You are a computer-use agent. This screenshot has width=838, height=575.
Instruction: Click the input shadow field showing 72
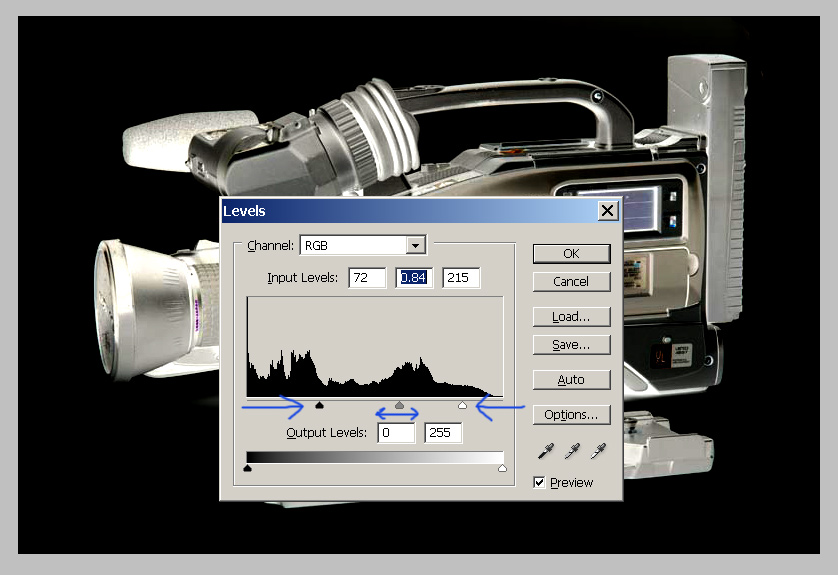367,278
